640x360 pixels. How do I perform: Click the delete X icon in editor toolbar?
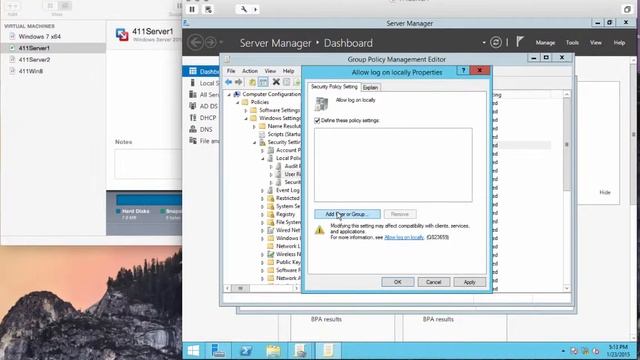coord(276,82)
